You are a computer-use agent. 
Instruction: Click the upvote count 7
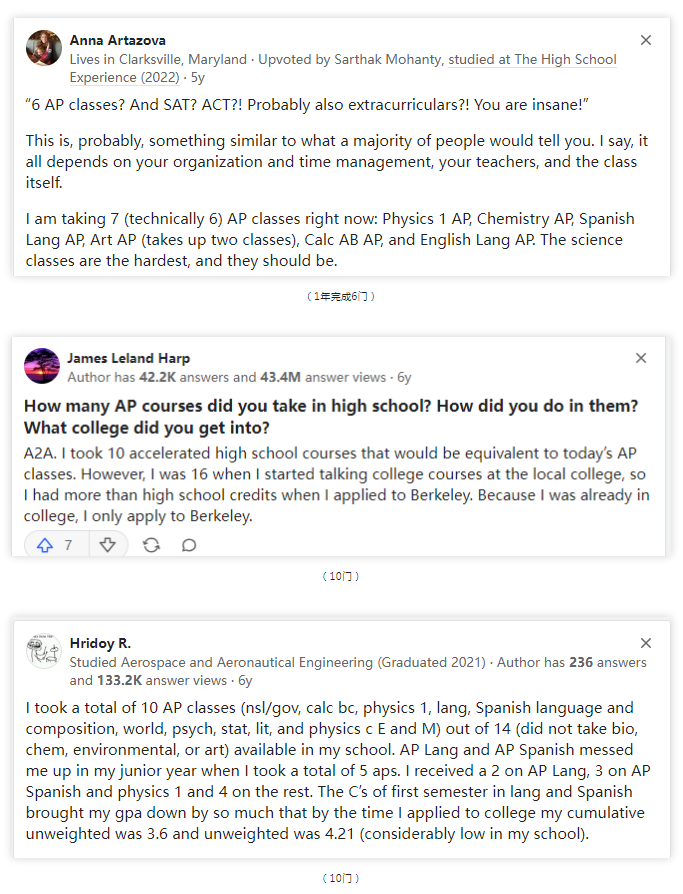pos(68,546)
